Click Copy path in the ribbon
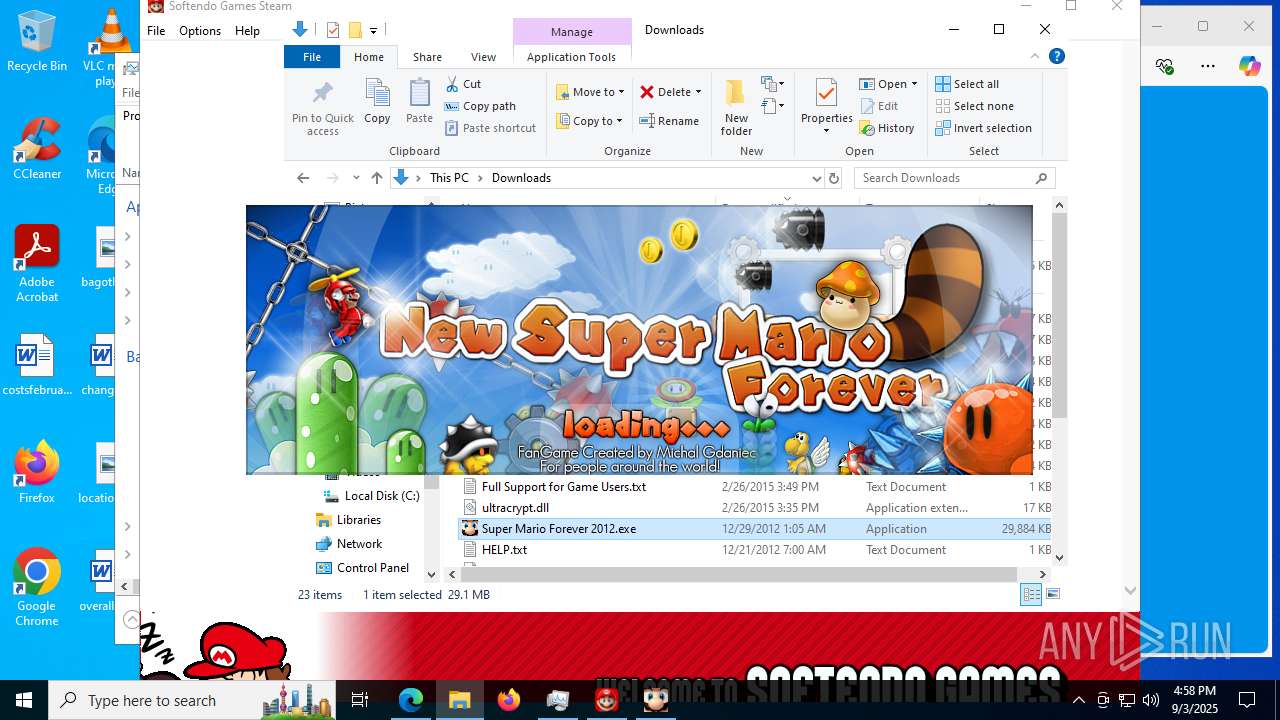 point(480,106)
